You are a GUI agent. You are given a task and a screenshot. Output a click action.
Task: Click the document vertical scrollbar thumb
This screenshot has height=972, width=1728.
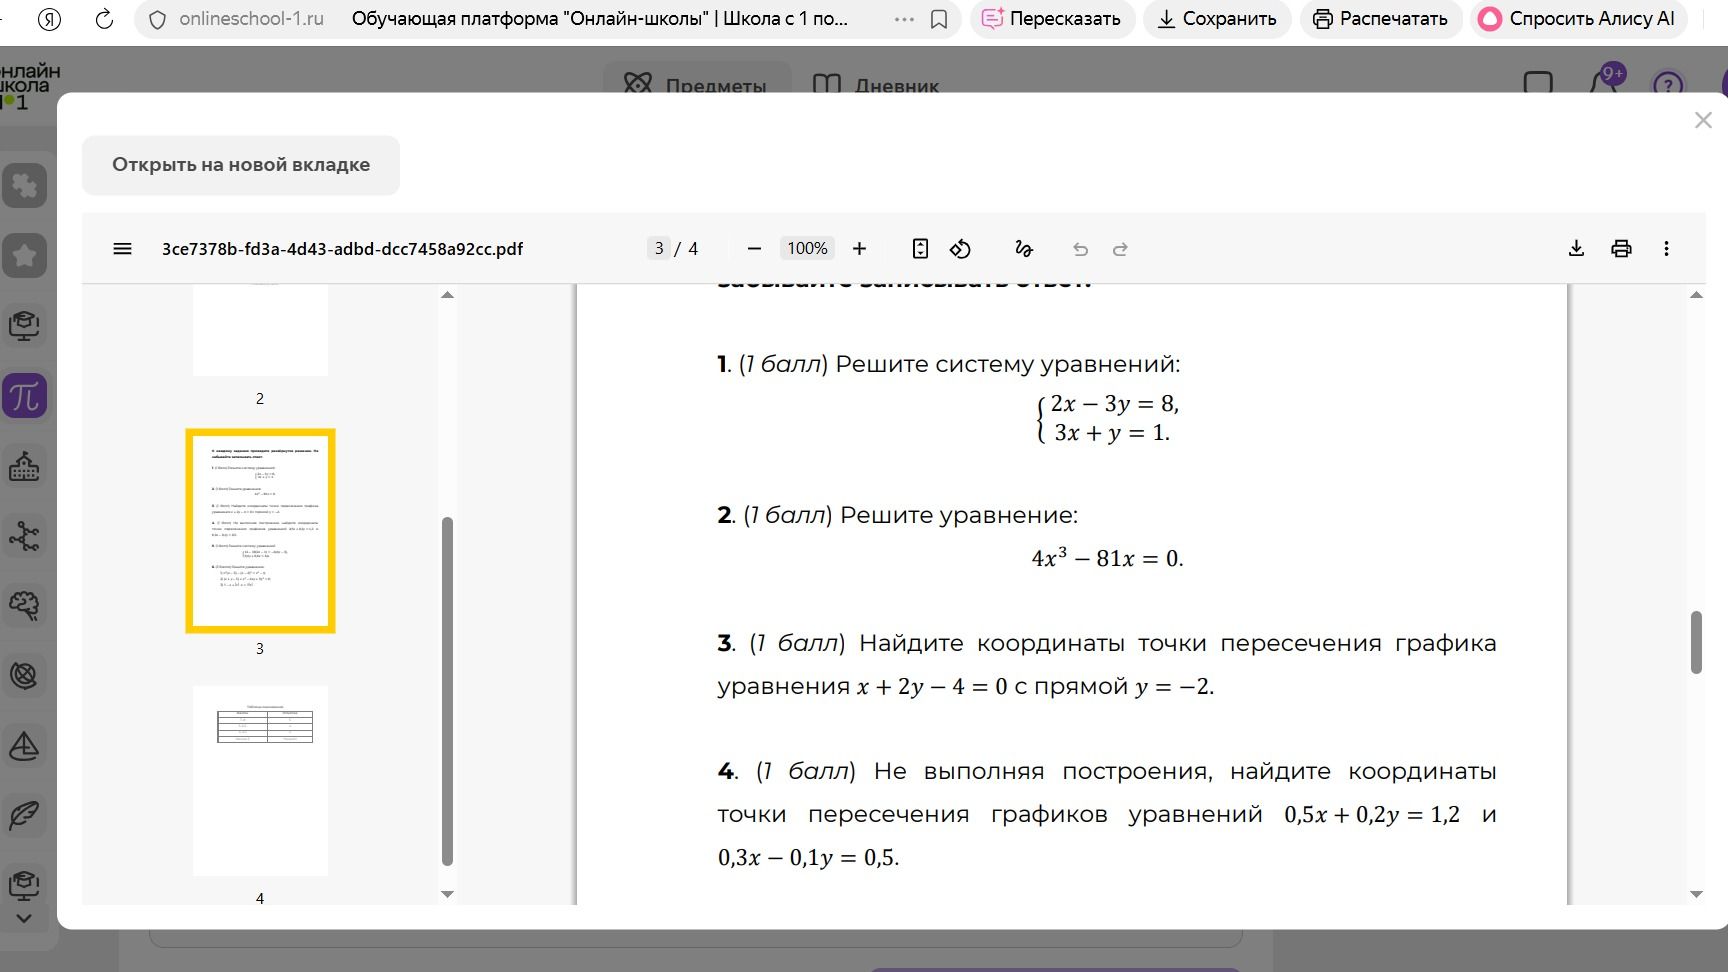1696,642
